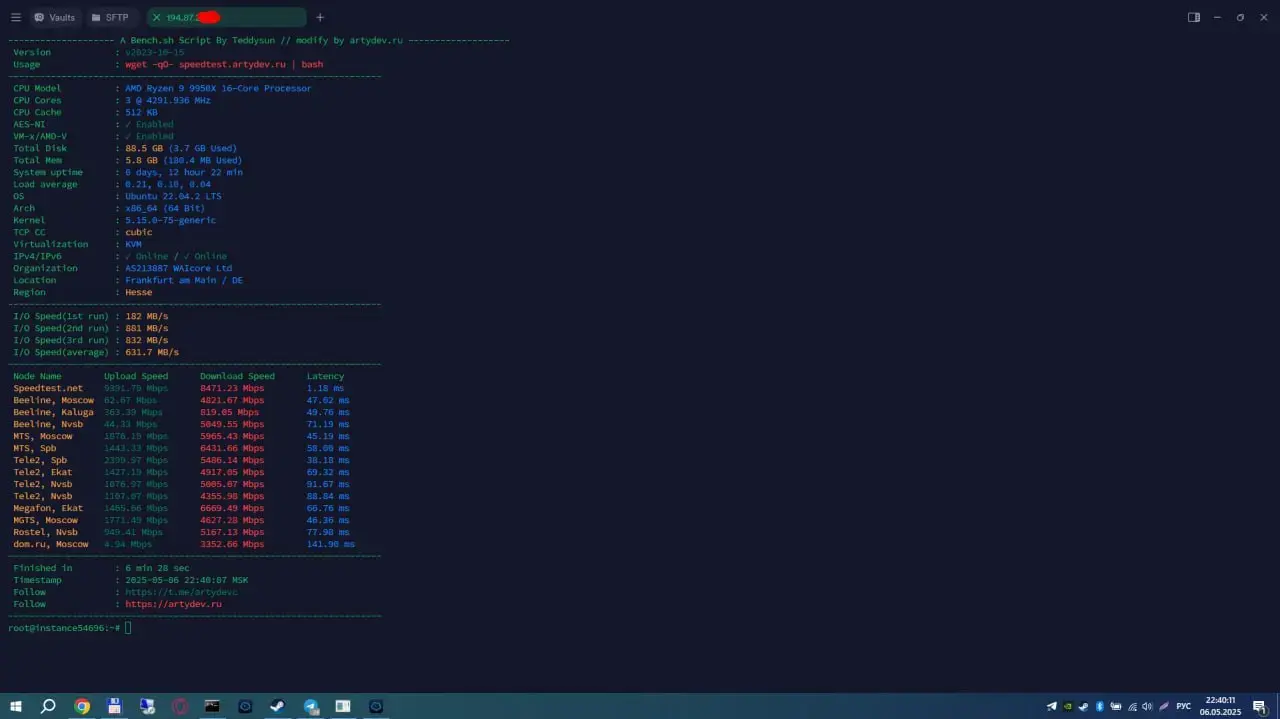Click the Megafon, Ekat node name
The image size is (1280, 719).
pyautogui.click(x=48, y=508)
